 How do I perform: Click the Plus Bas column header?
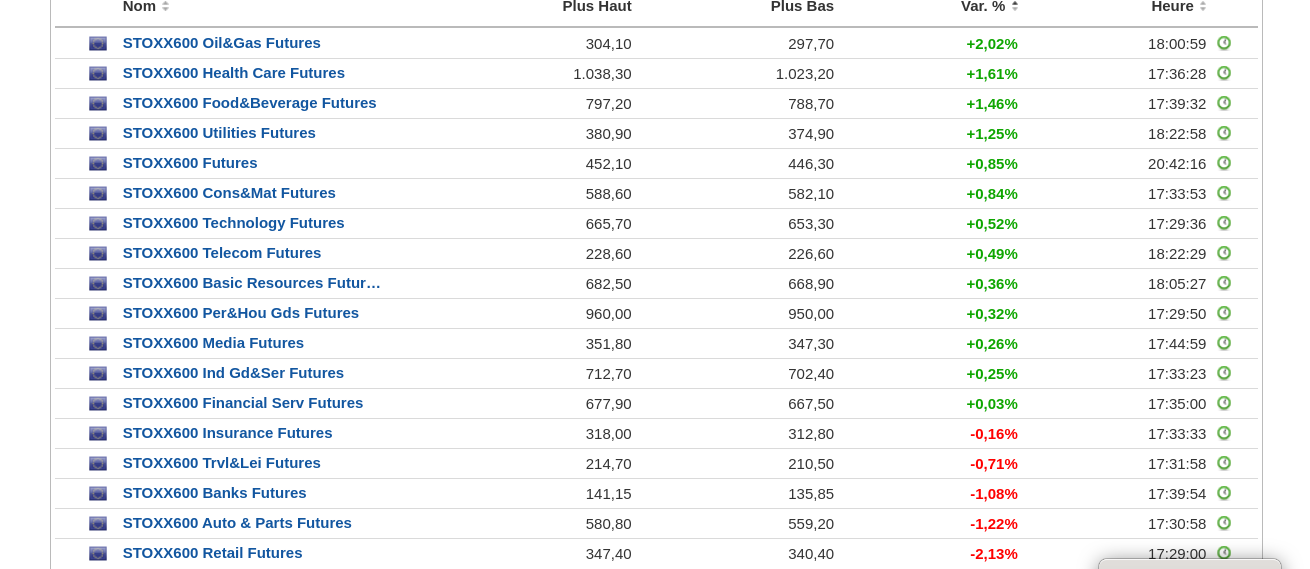[802, 7]
